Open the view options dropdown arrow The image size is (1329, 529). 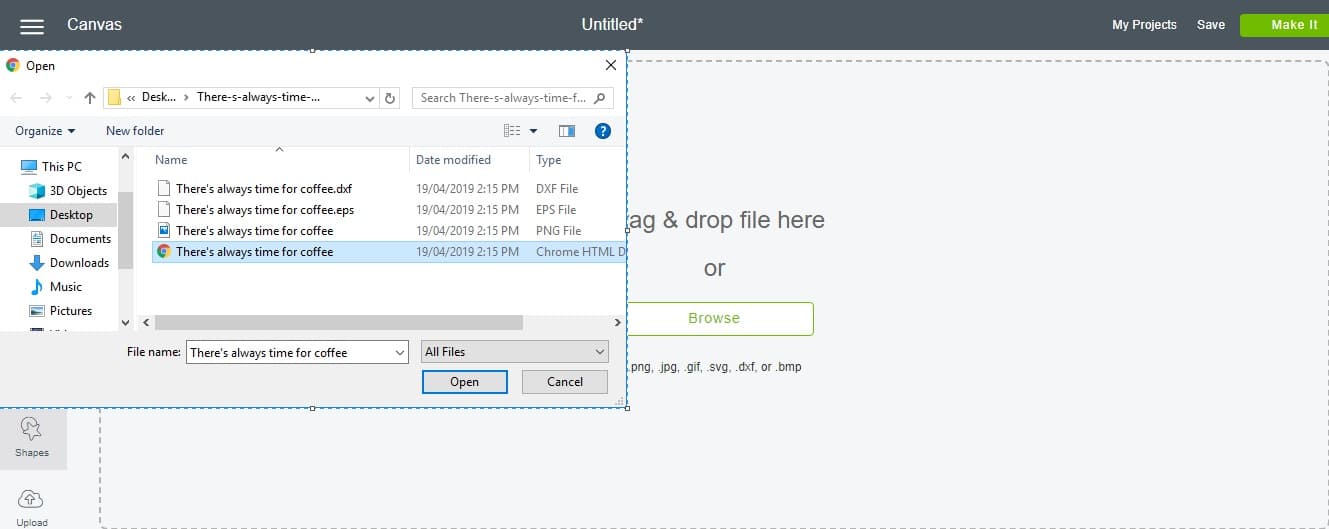tap(533, 131)
